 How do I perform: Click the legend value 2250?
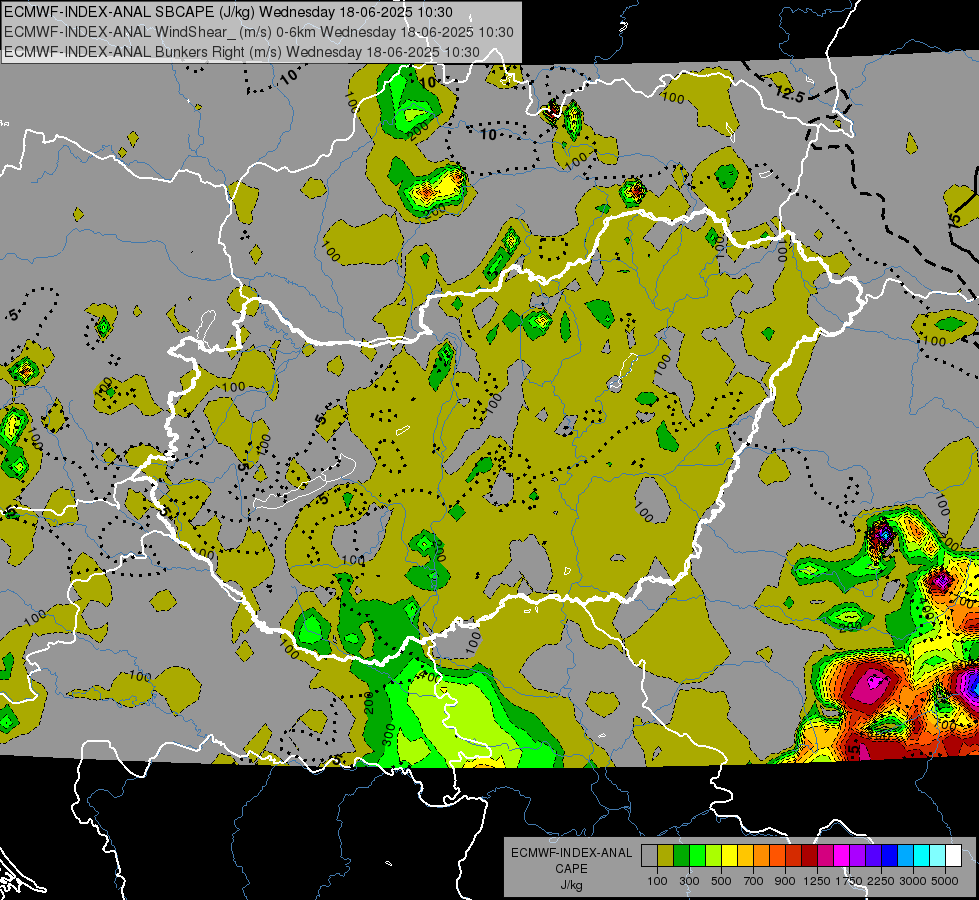click(881, 881)
